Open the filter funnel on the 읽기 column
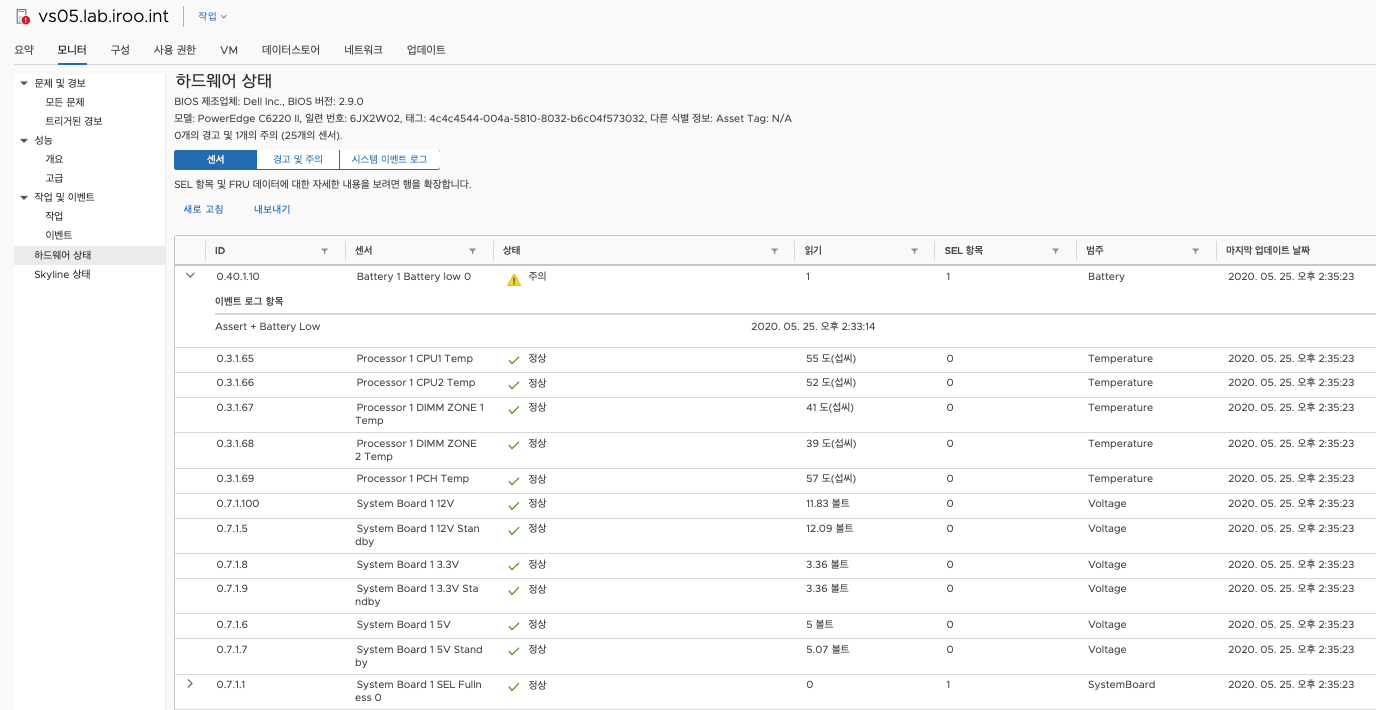1376x710 pixels. point(916,251)
